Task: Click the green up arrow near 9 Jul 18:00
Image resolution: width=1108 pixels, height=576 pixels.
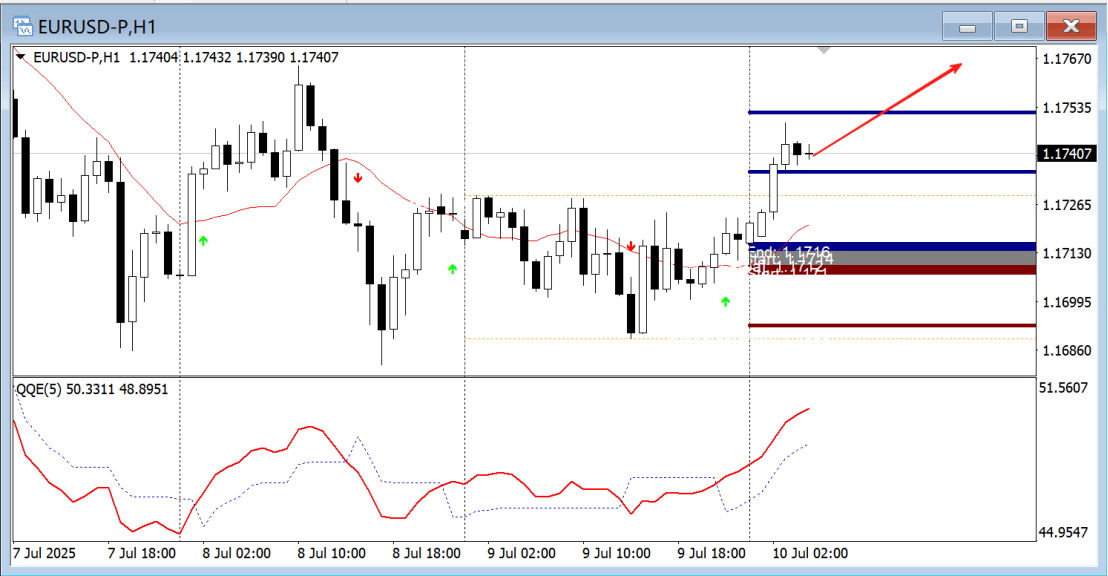Action: click(726, 300)
